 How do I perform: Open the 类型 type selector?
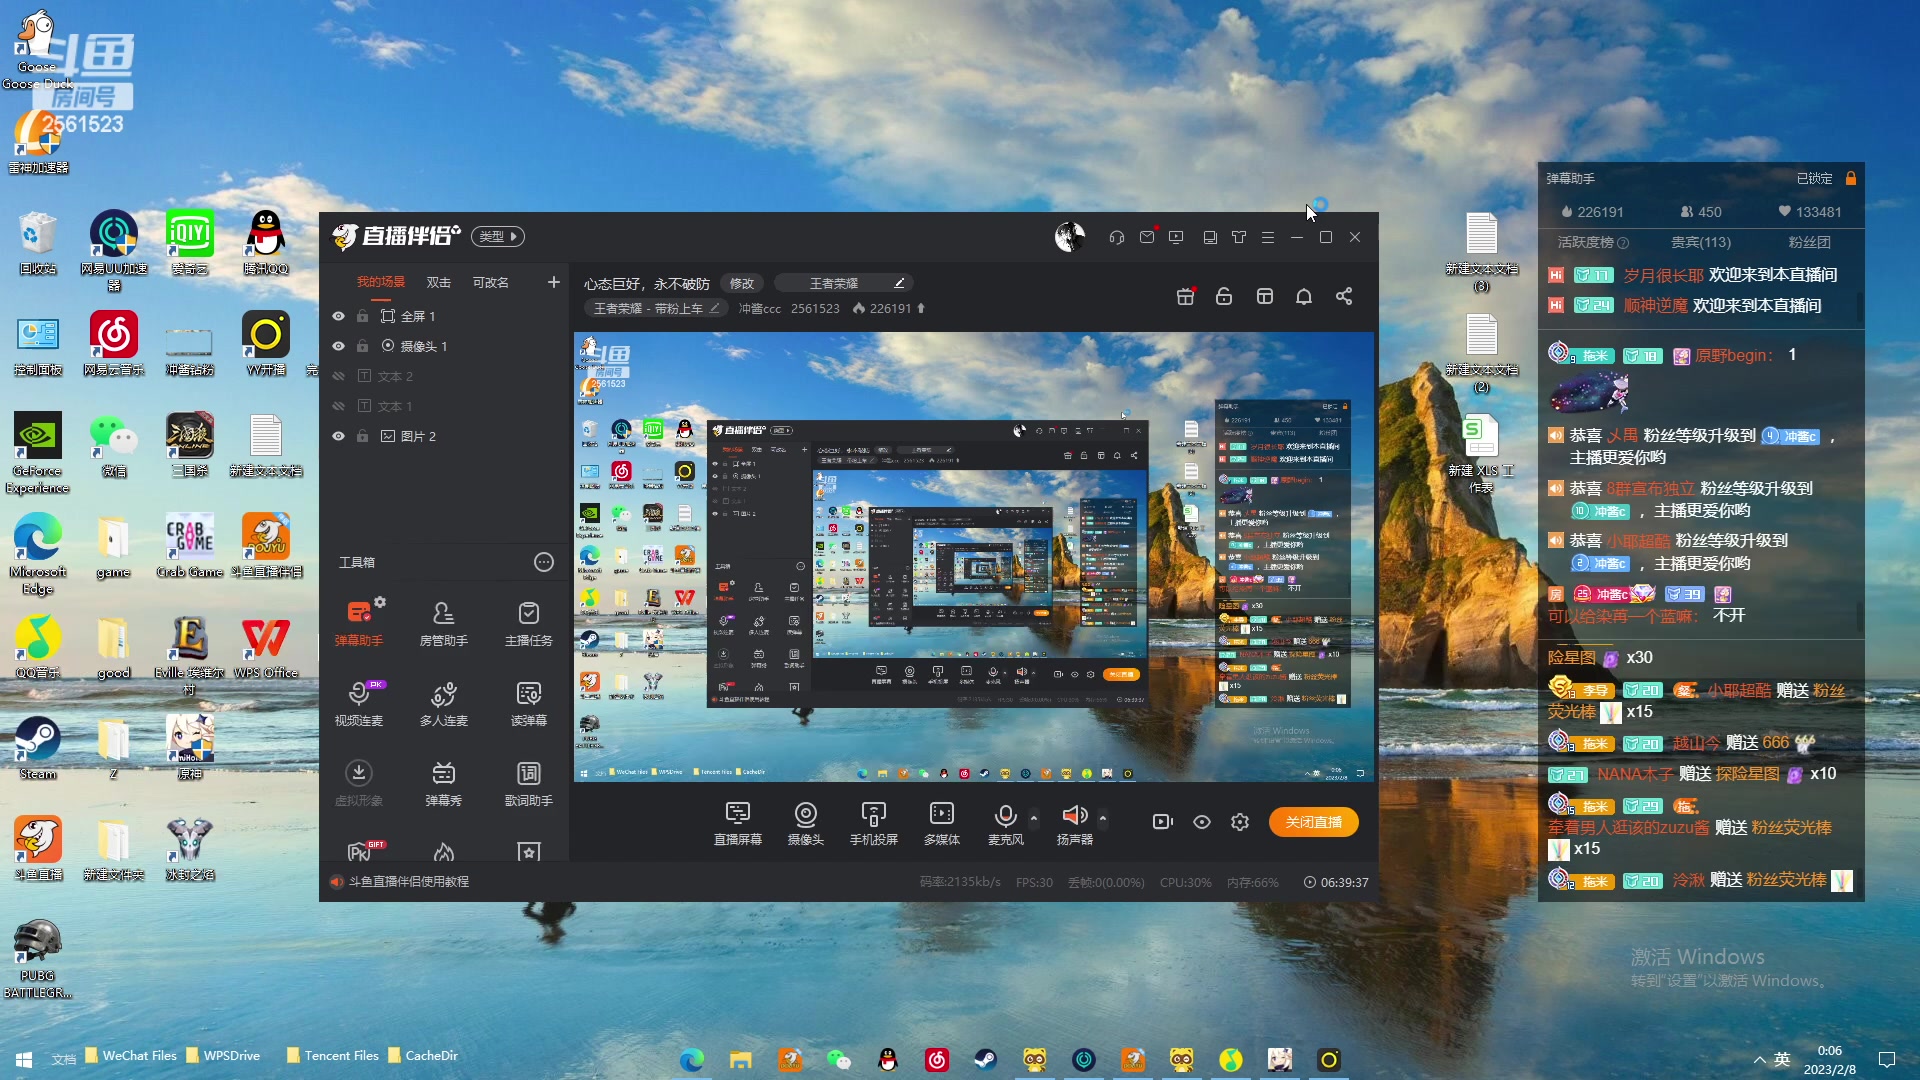pyautogui.click(x=497, y=237)
